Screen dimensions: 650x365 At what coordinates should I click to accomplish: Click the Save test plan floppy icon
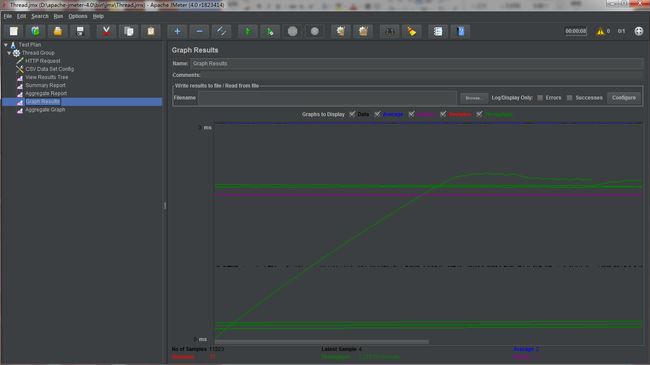[80, 32]
